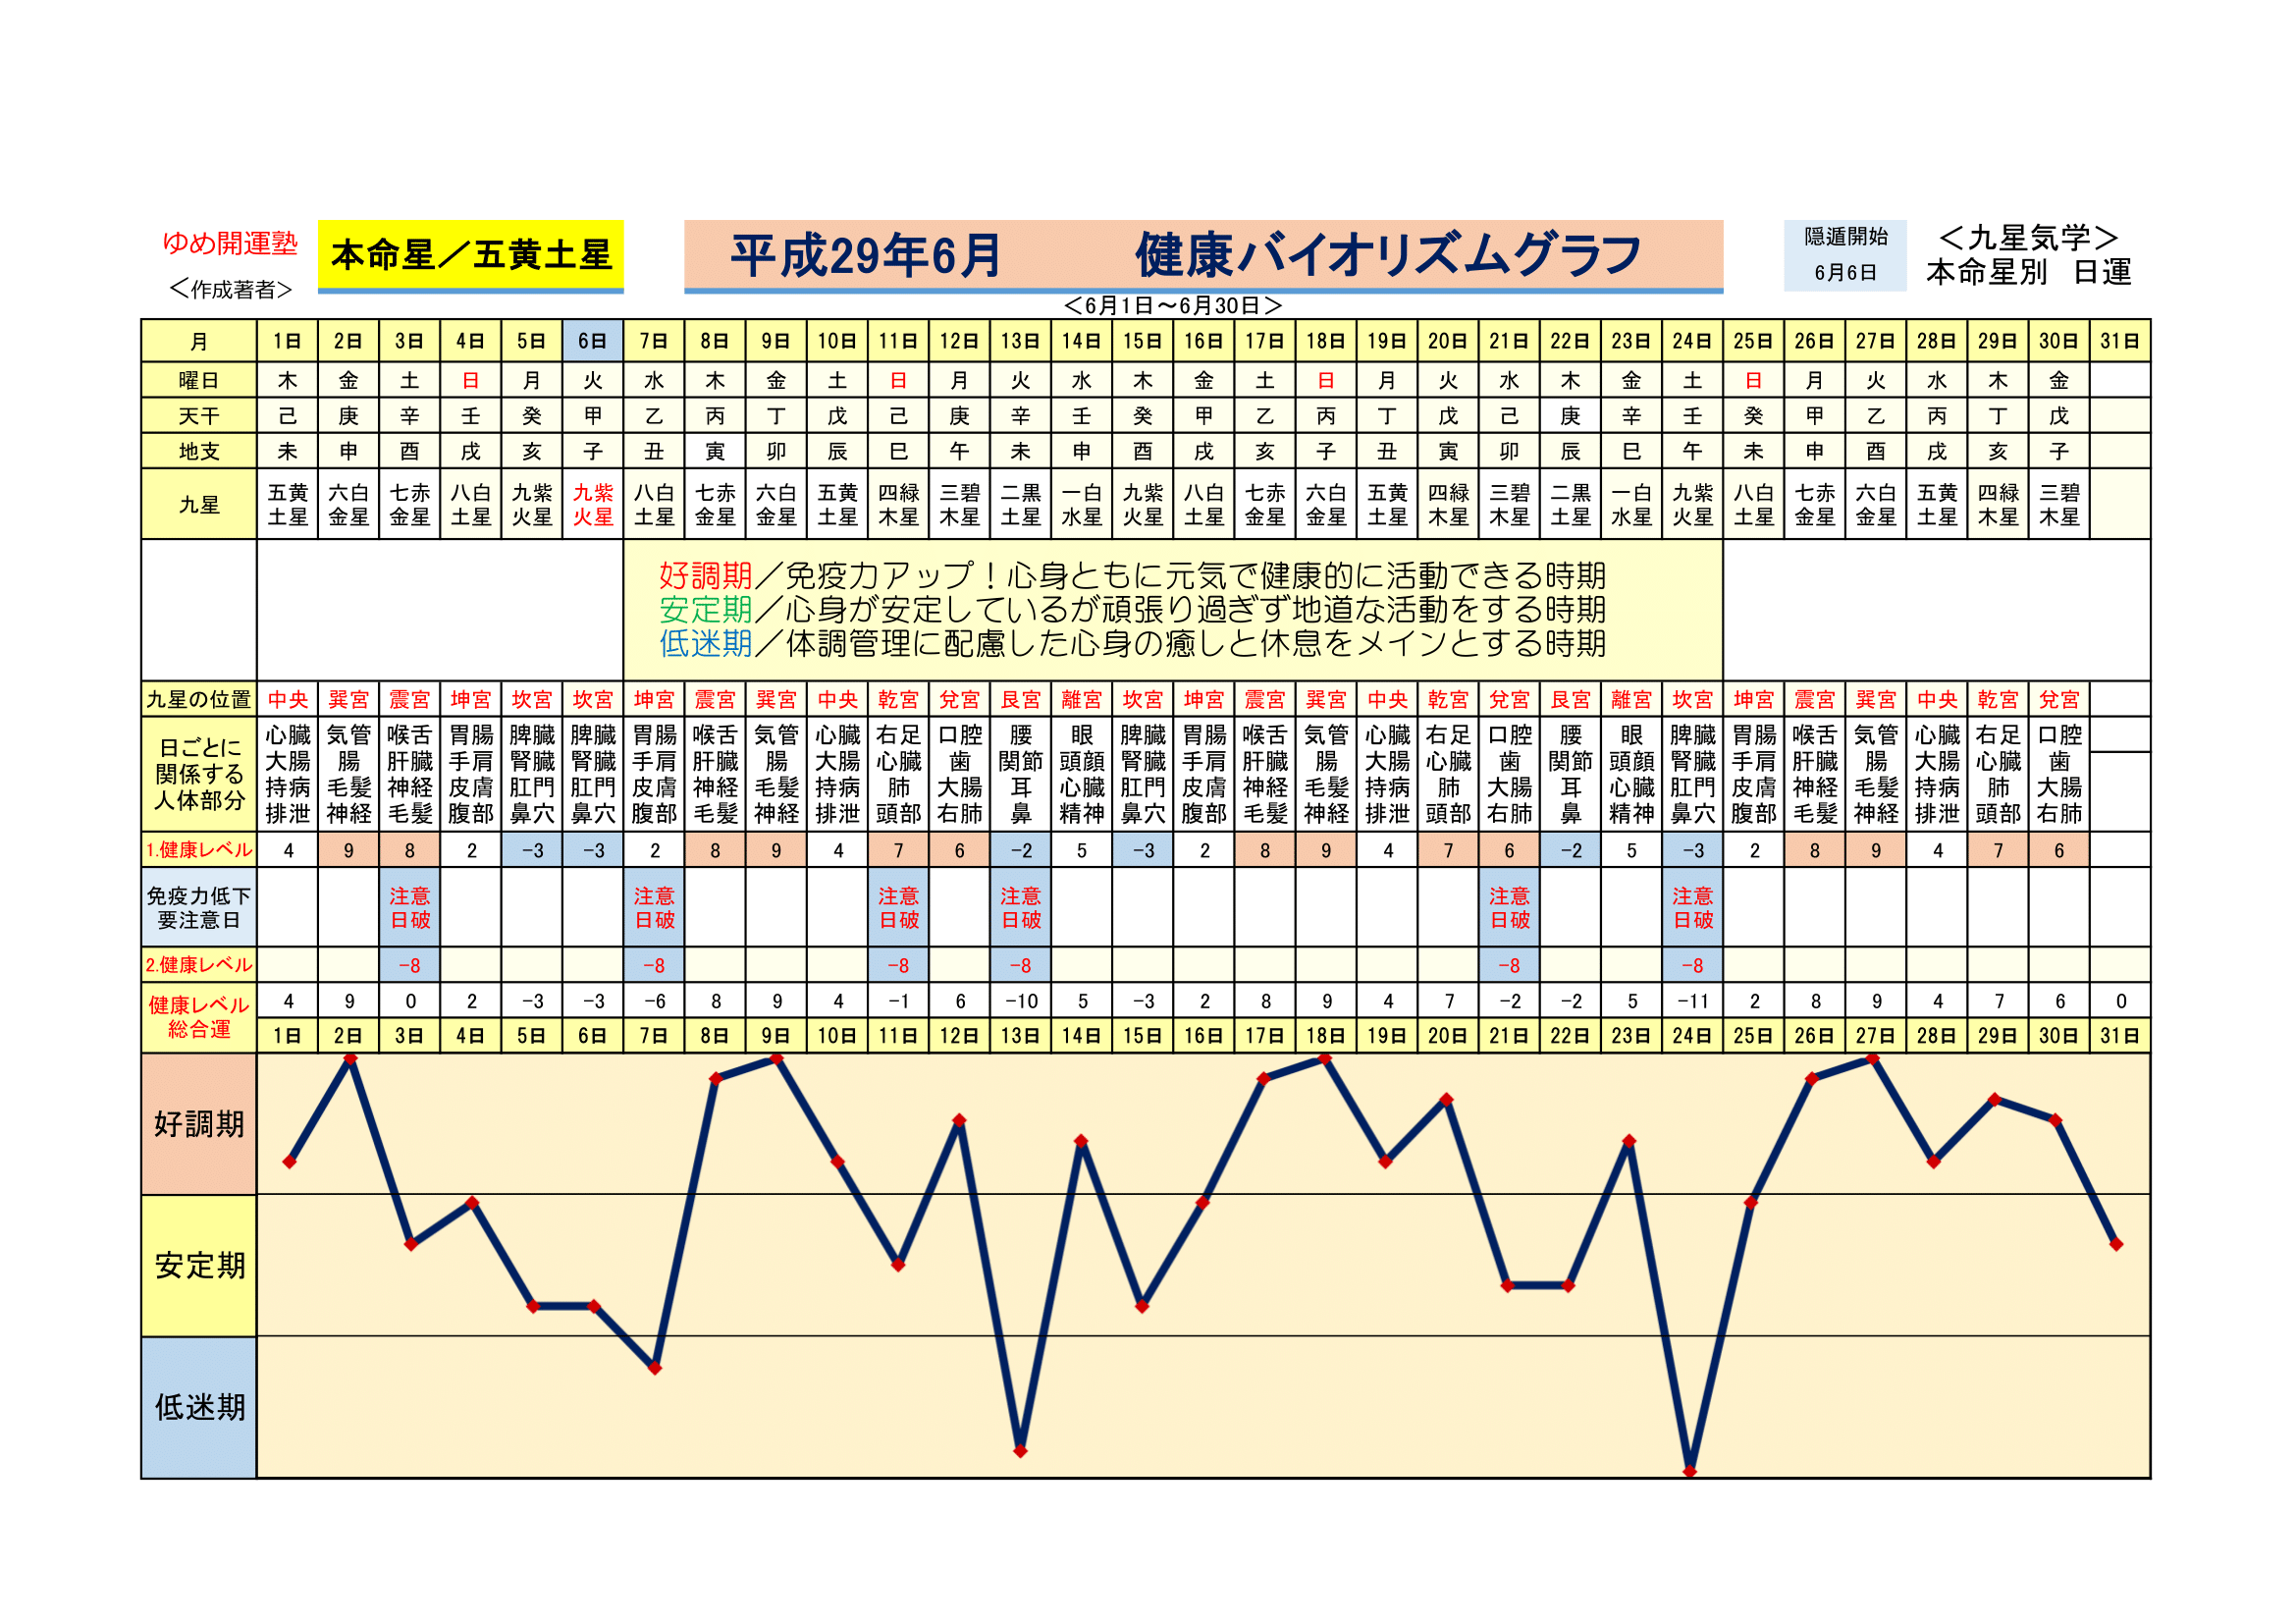Image resolution: width=2296 pixels, height=1624 pixels.
Task: Click the -11 total value under 24日
Action: pyautogui.click(x=1692, y=1001)
